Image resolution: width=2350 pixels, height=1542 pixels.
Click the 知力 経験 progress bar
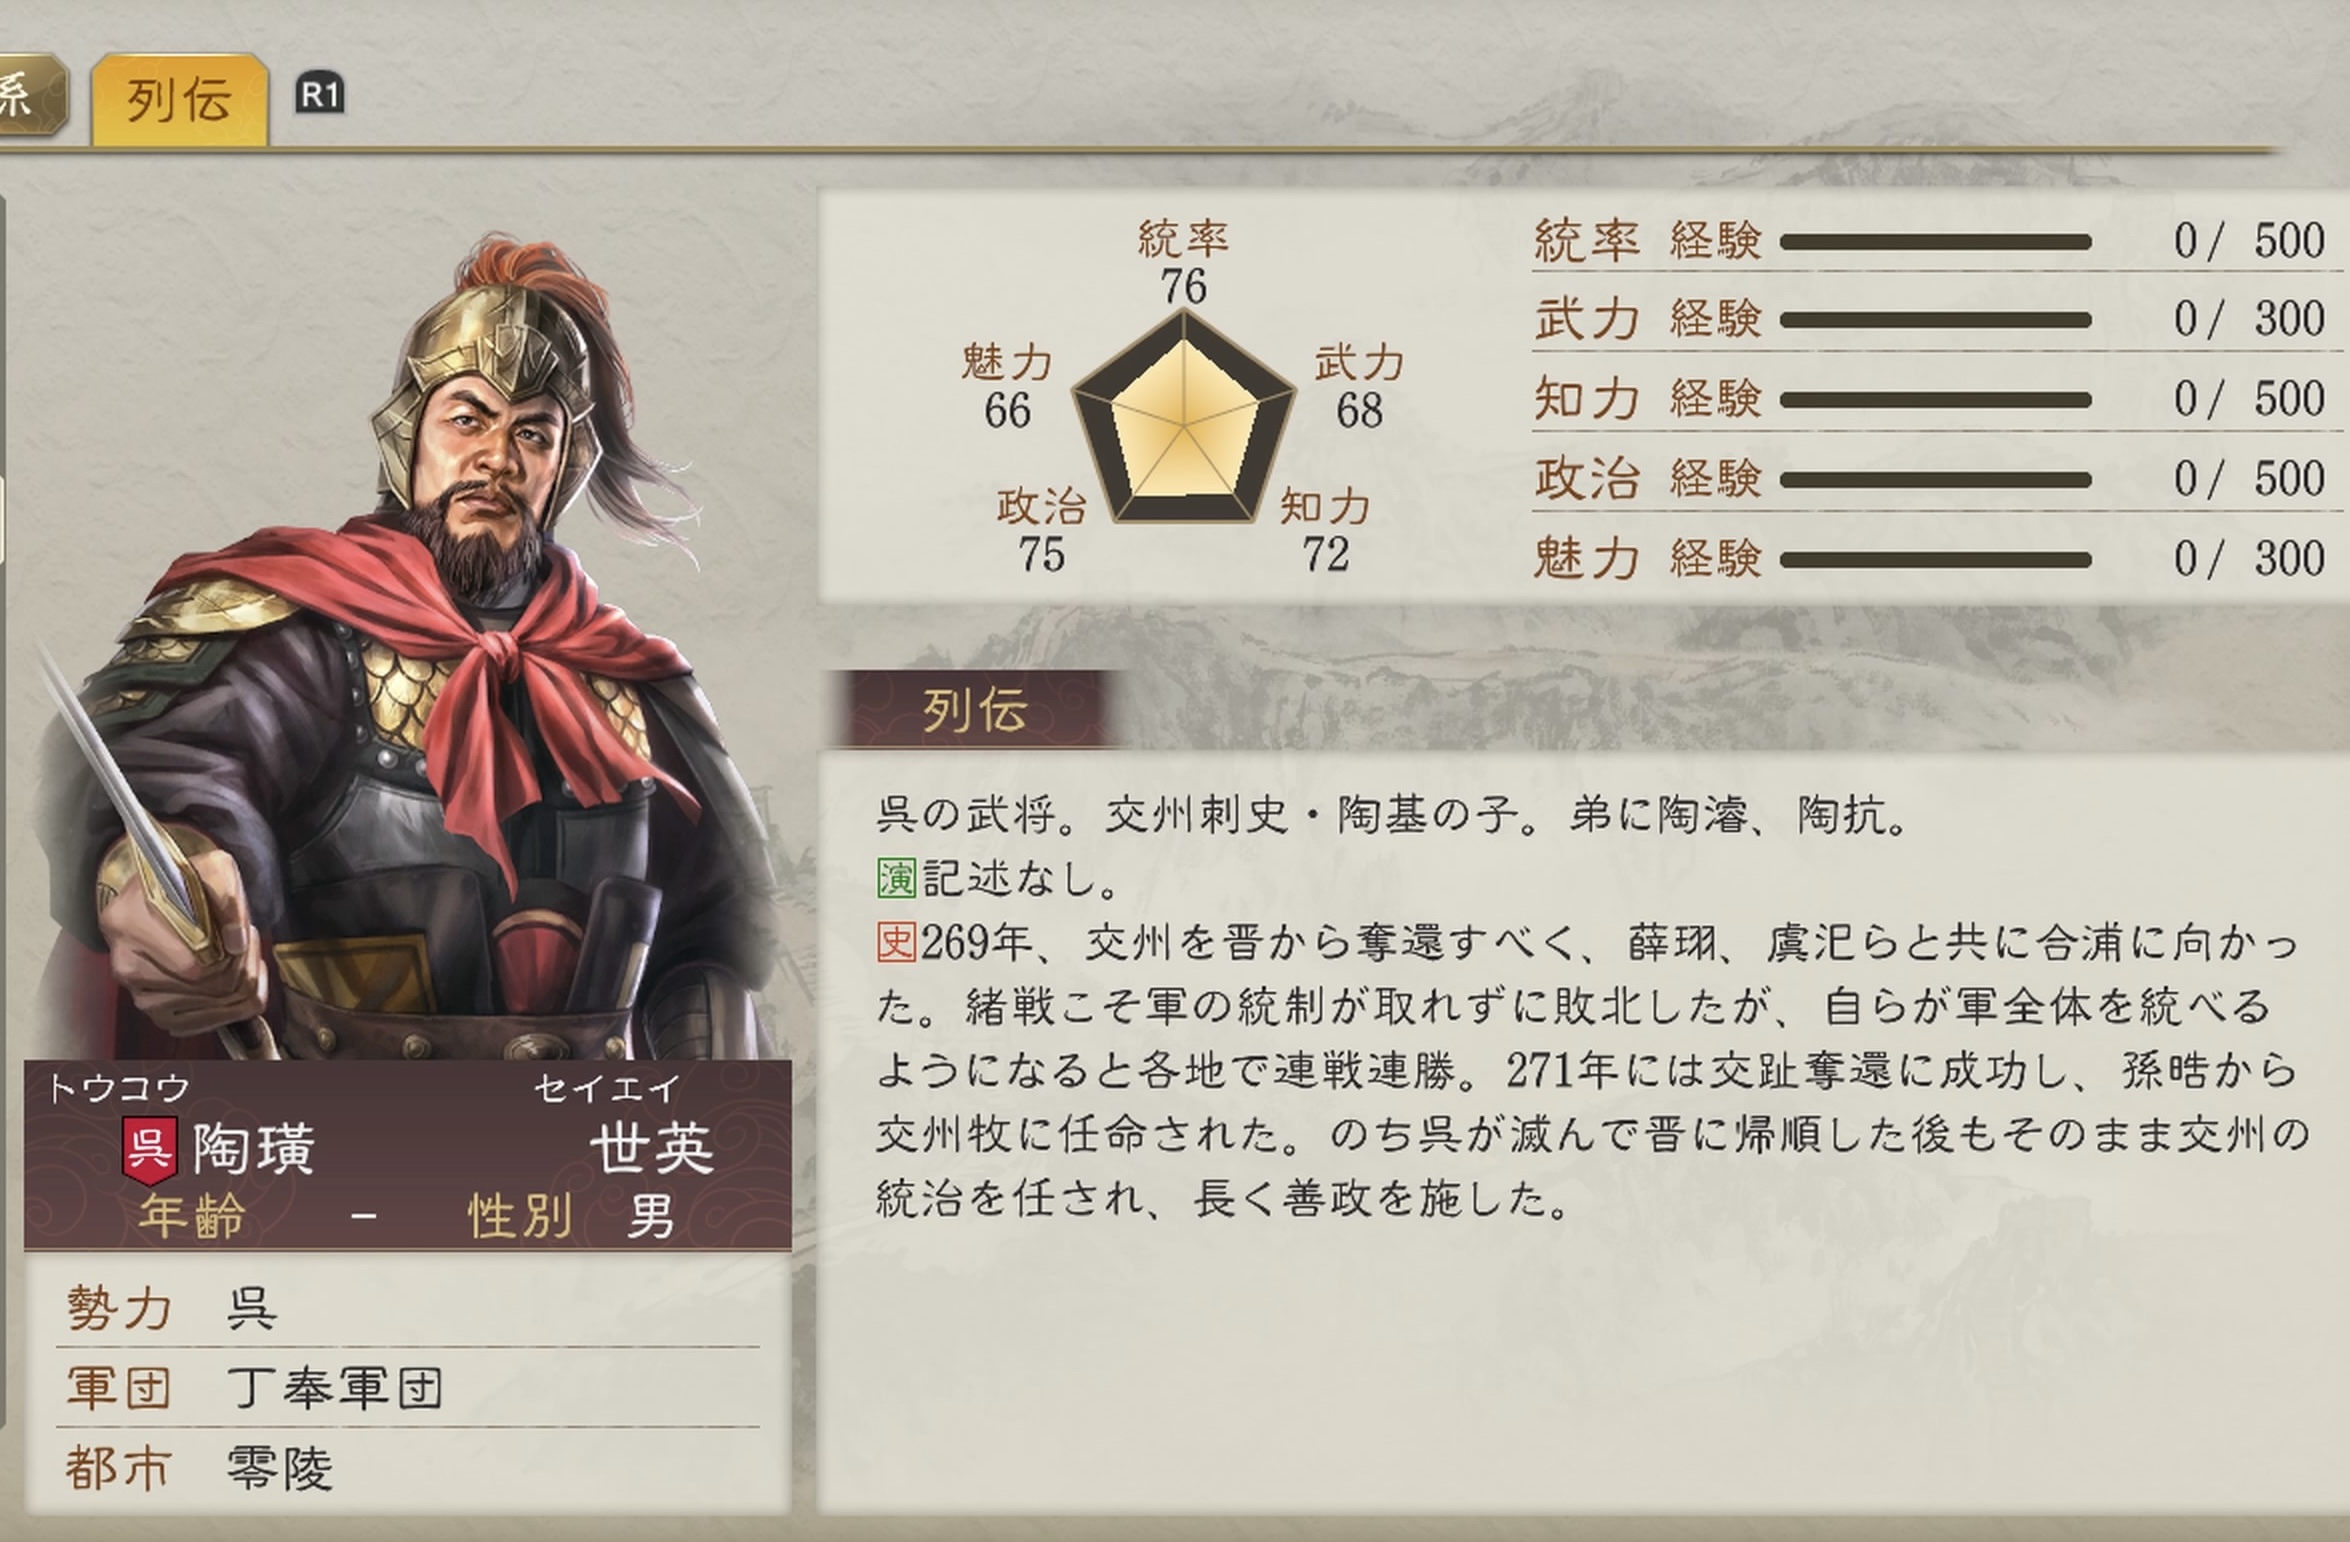1935,400
